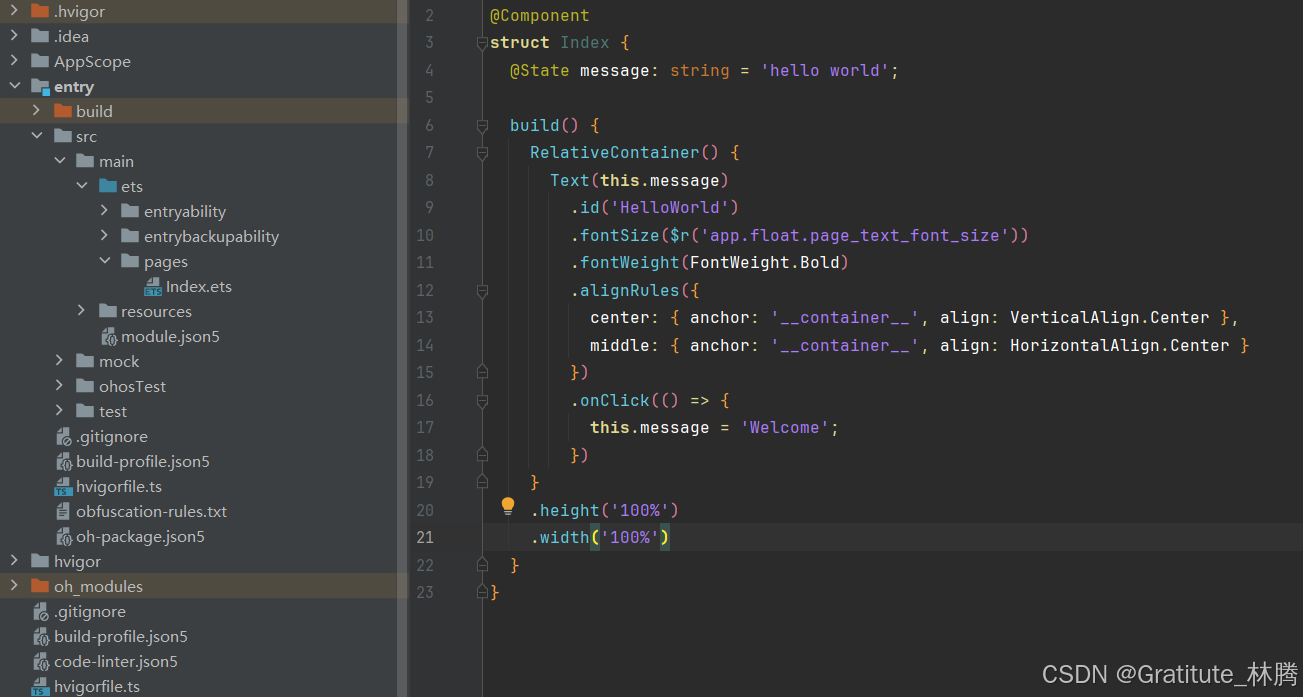This screenshot has width=1303, height=697.
Task: Click VerticalAlign.Center on line 13
Action: [1110, 318]
